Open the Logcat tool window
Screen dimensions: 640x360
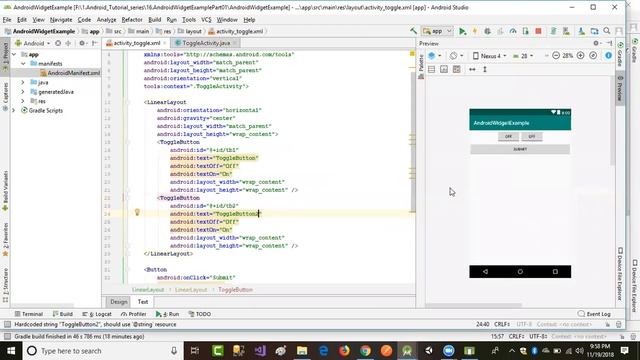97,314
